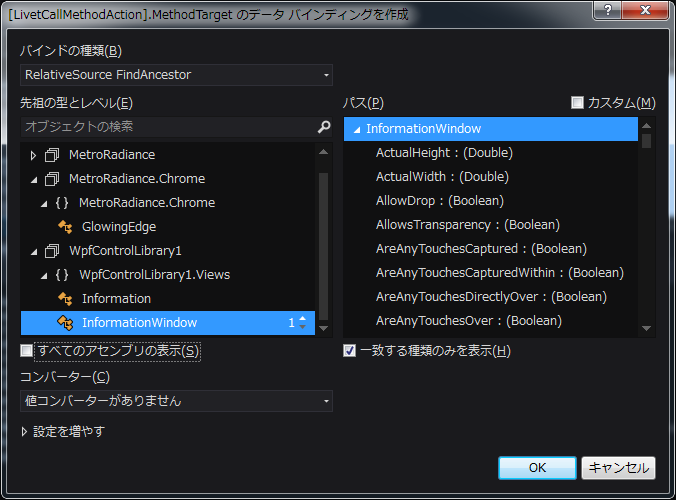
Task: Close the data binding dialog
Action: [x=645, y=10]
